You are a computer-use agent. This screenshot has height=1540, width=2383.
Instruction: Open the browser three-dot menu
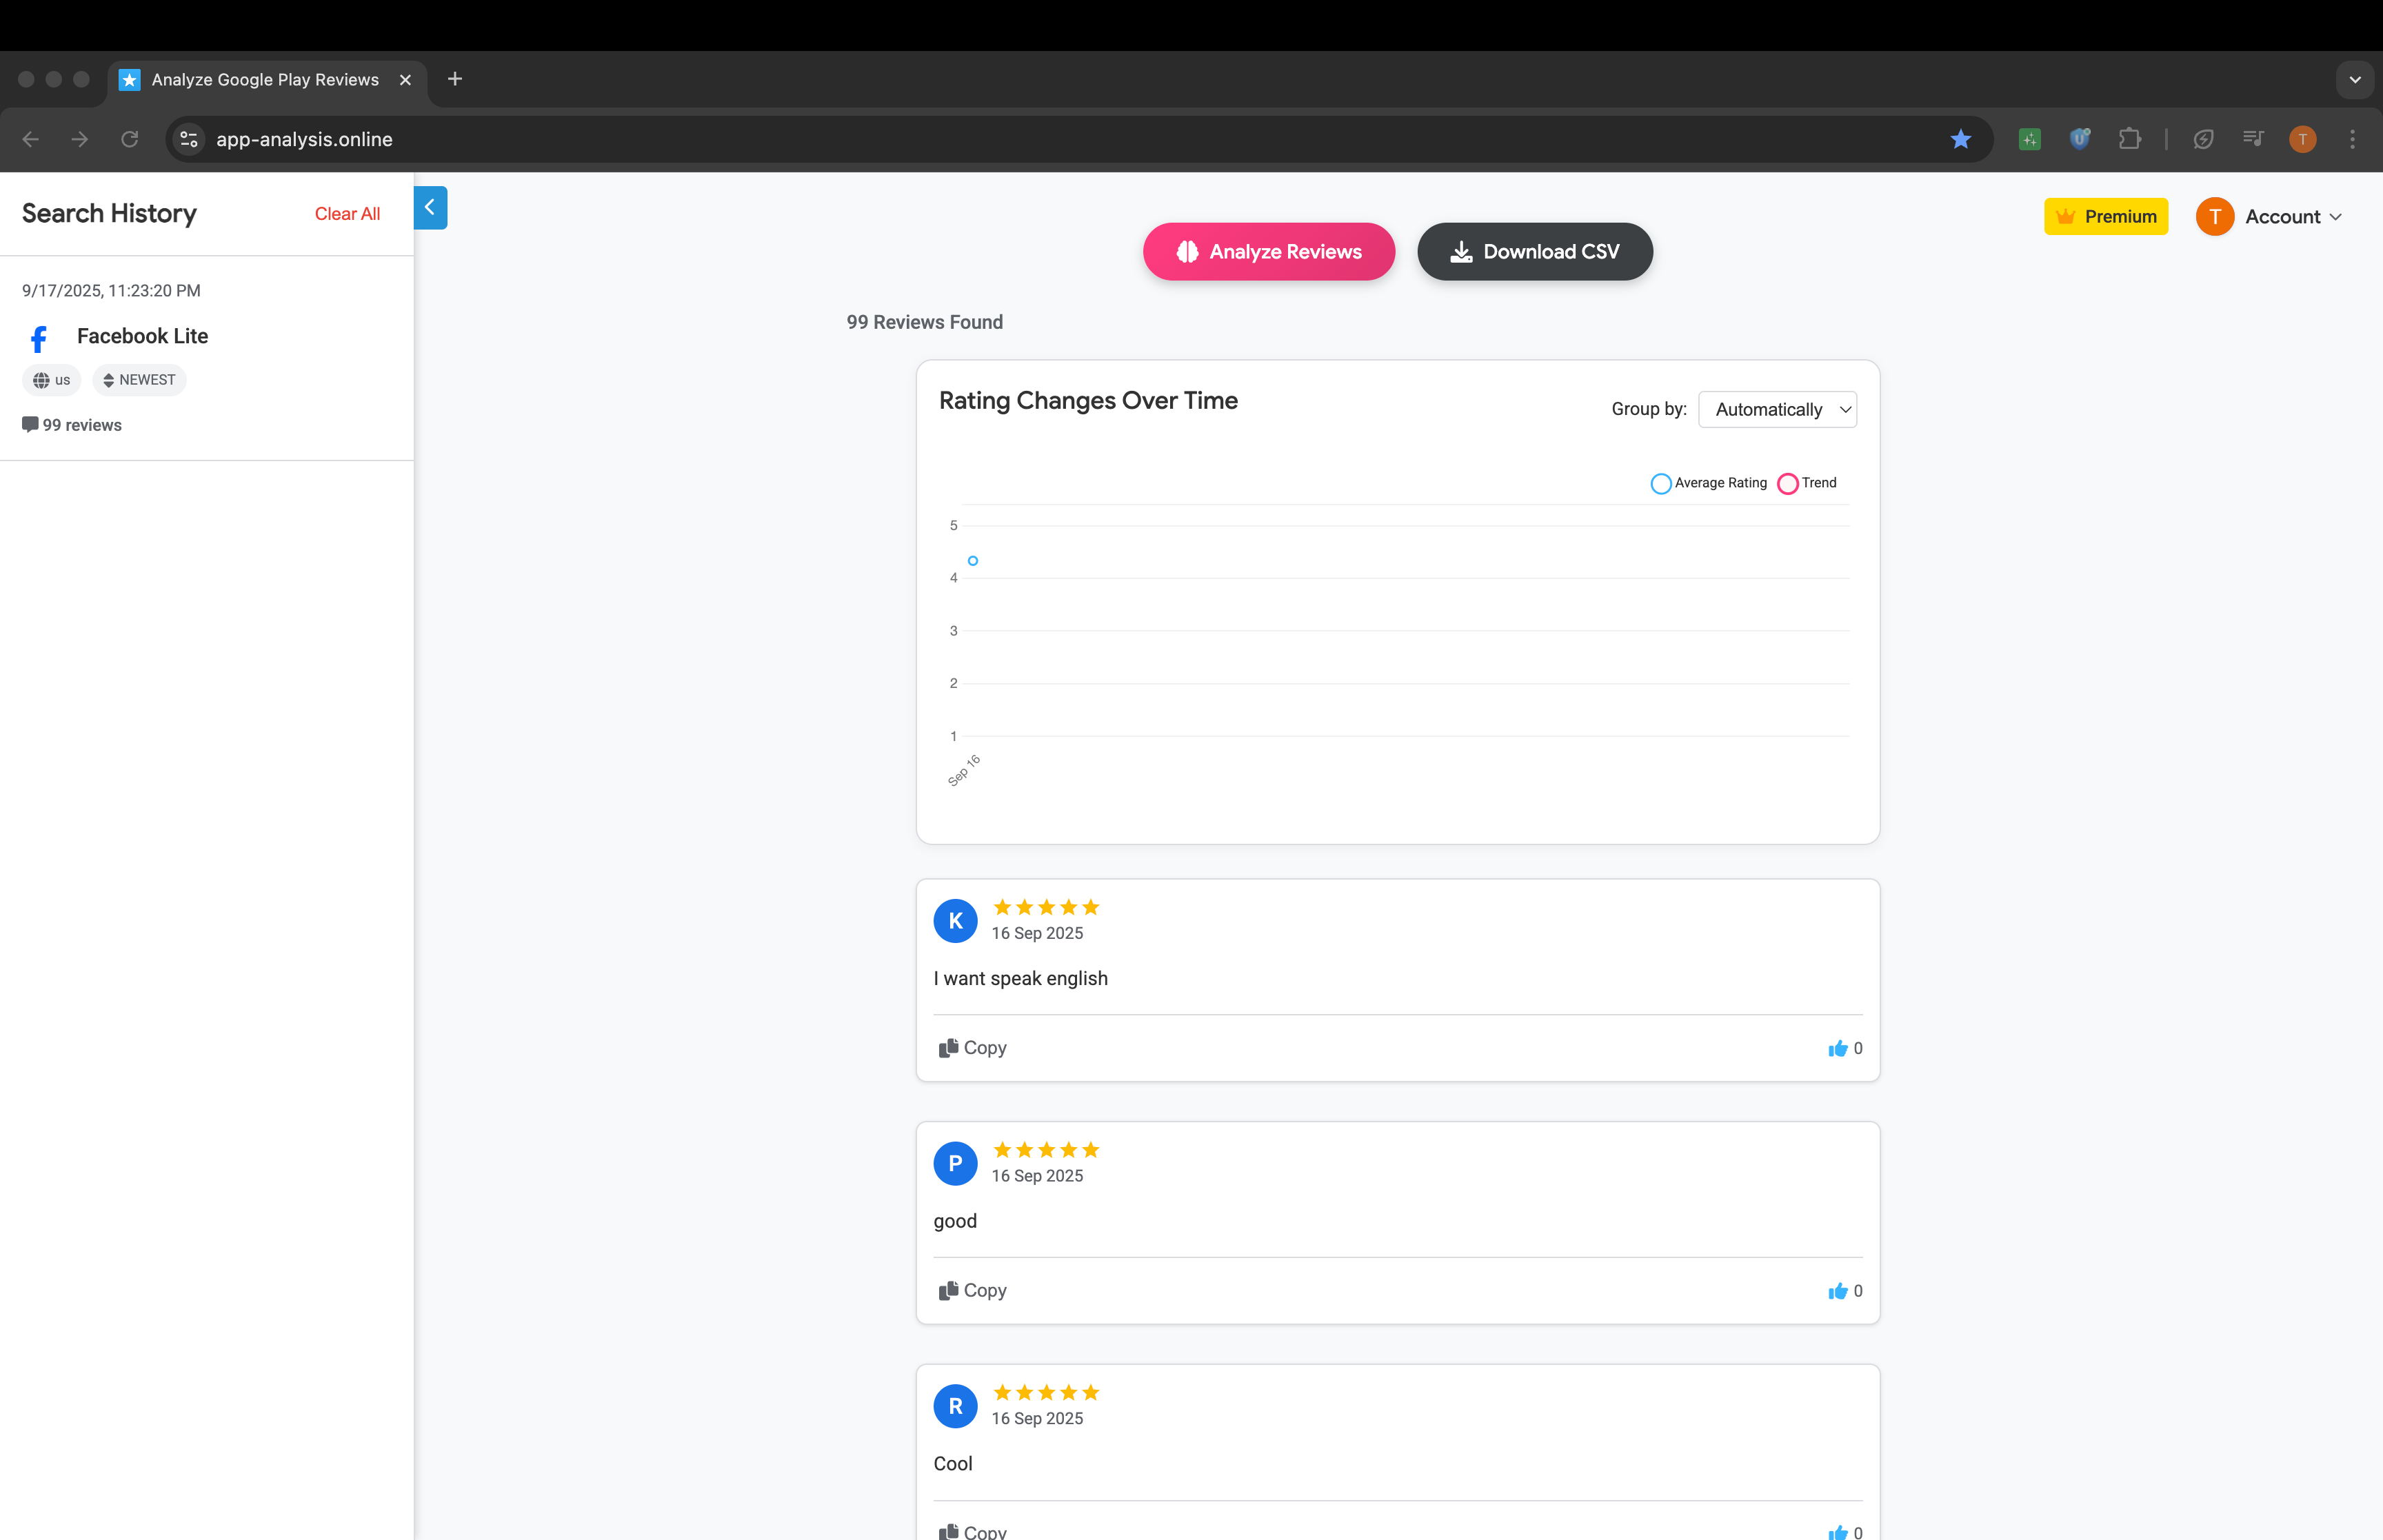(2353, 139)
